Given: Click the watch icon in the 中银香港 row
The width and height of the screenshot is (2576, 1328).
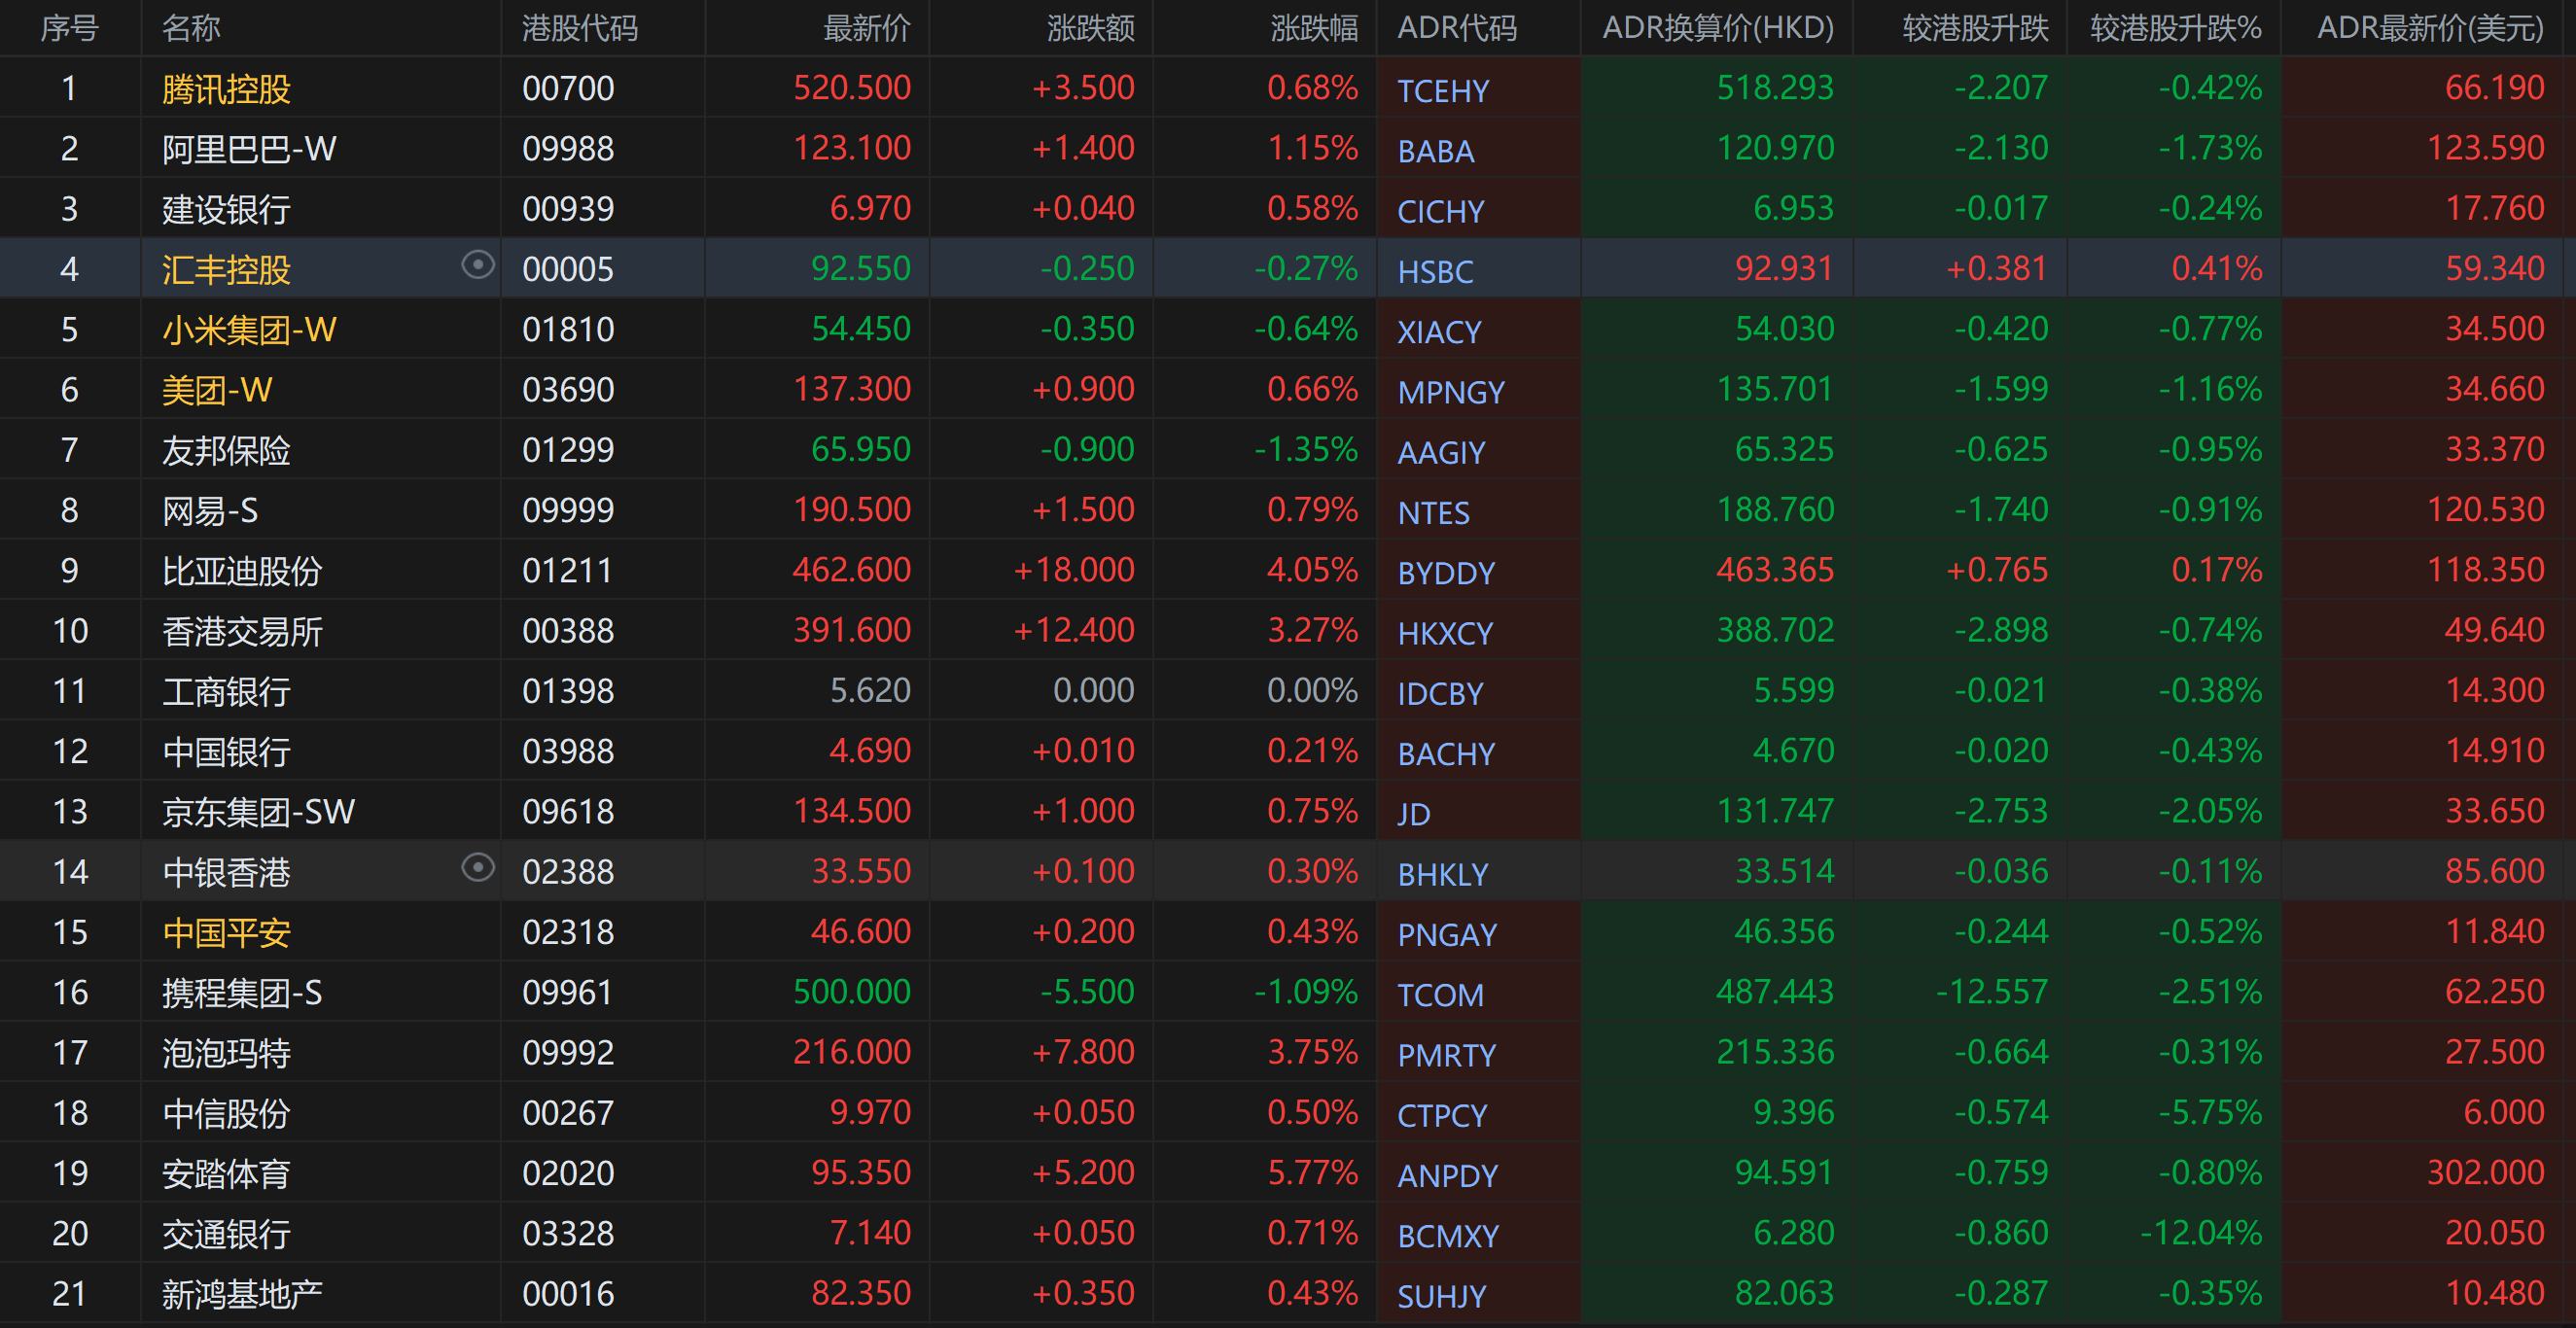Looking at the screenshot, I should pyautogui.click(x=478, y=867).
